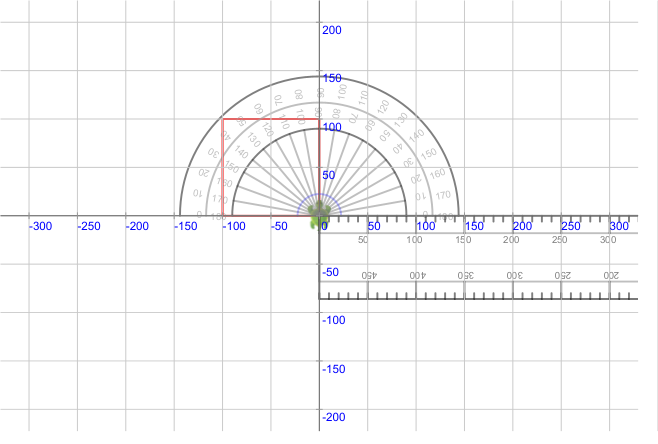Click the 350 mark on the lower flipped ruler
658x444 pixels.
click(x=463, y=275)
